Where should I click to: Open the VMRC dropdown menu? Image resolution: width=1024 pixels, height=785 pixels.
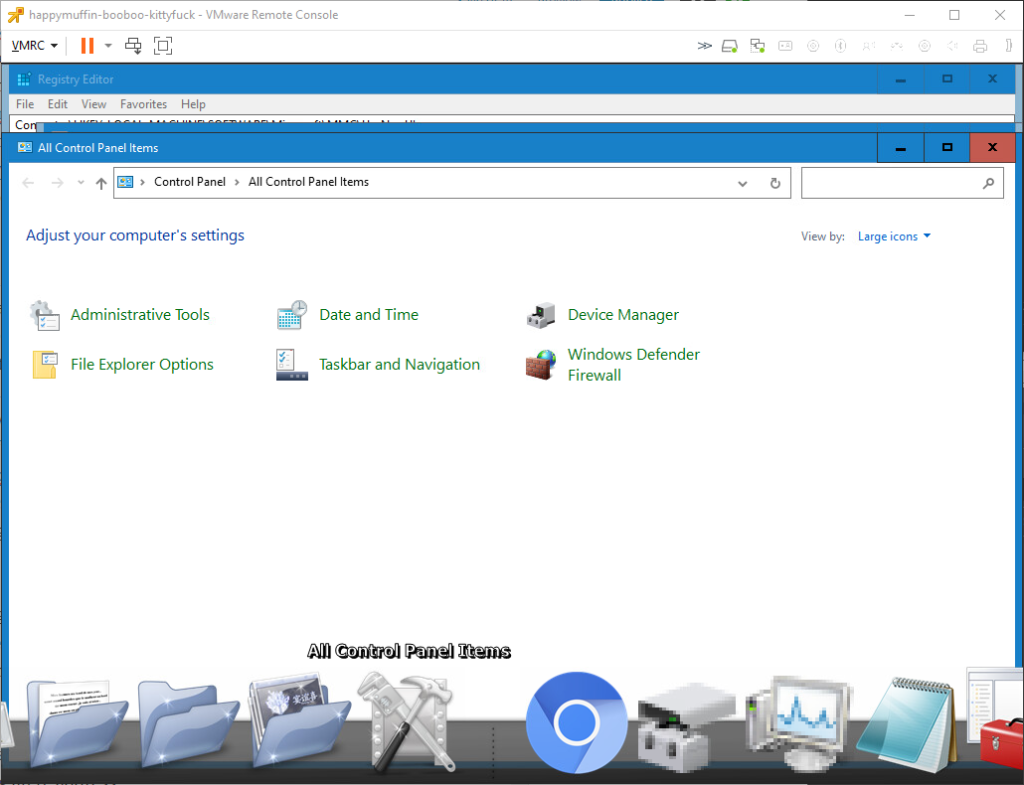pos(34,45)
